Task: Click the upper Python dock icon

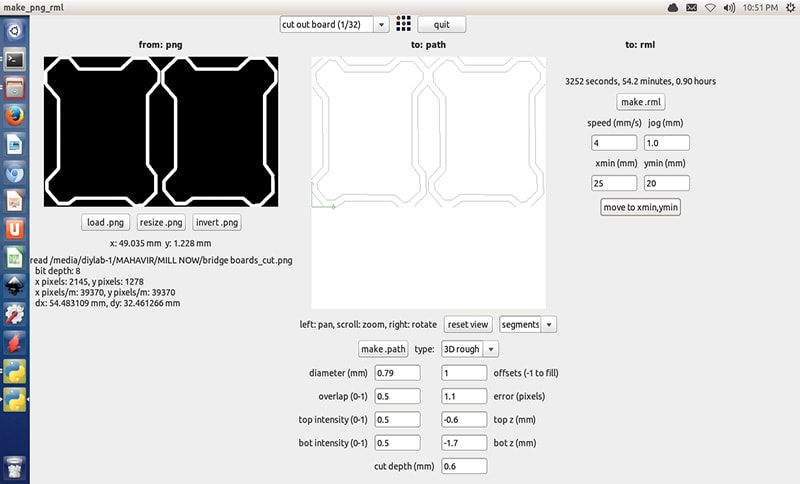Action: point(14,371)
